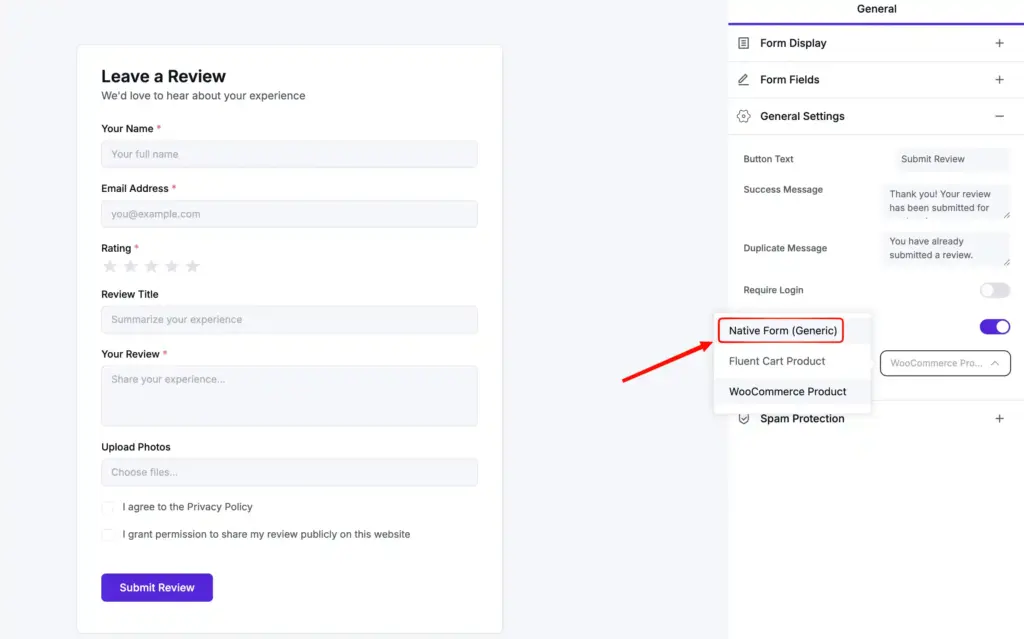1024x639 pixels.
Task: Select the second rating star
Action: 130,266
